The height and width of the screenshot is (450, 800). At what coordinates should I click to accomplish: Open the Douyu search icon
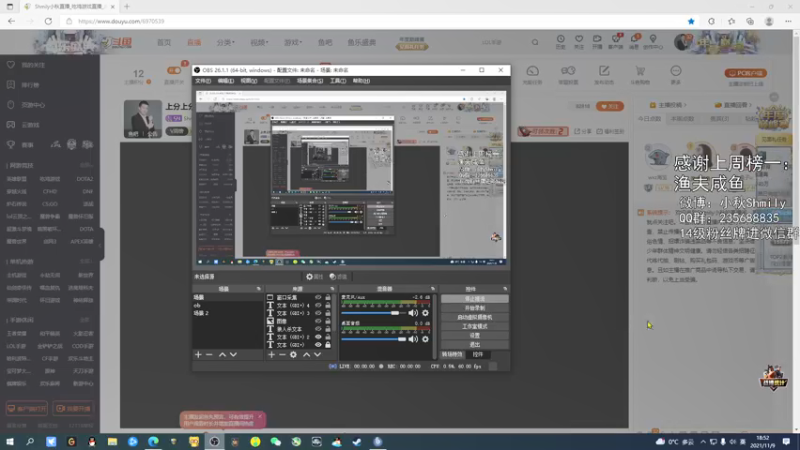[535, 42]
